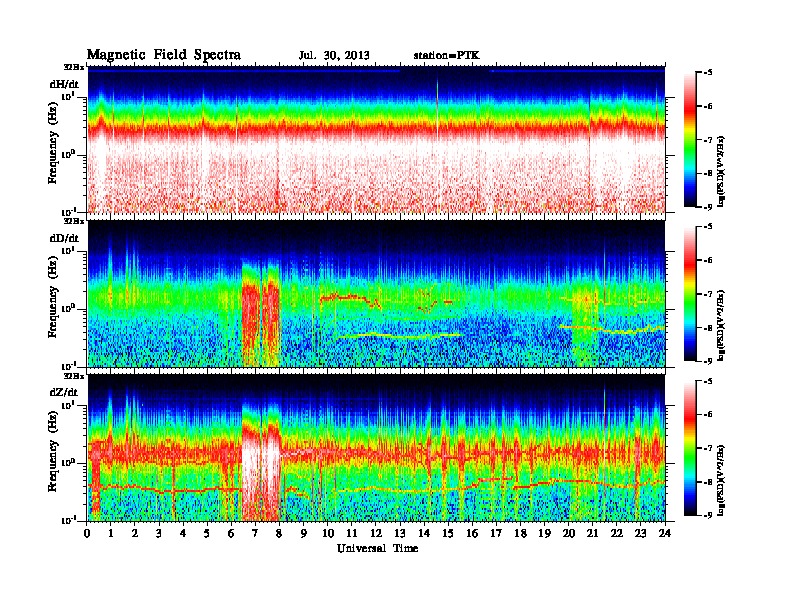Click hour '7' on the Universal Time axis
The image size is (792, 612).
tap(255, 533)
